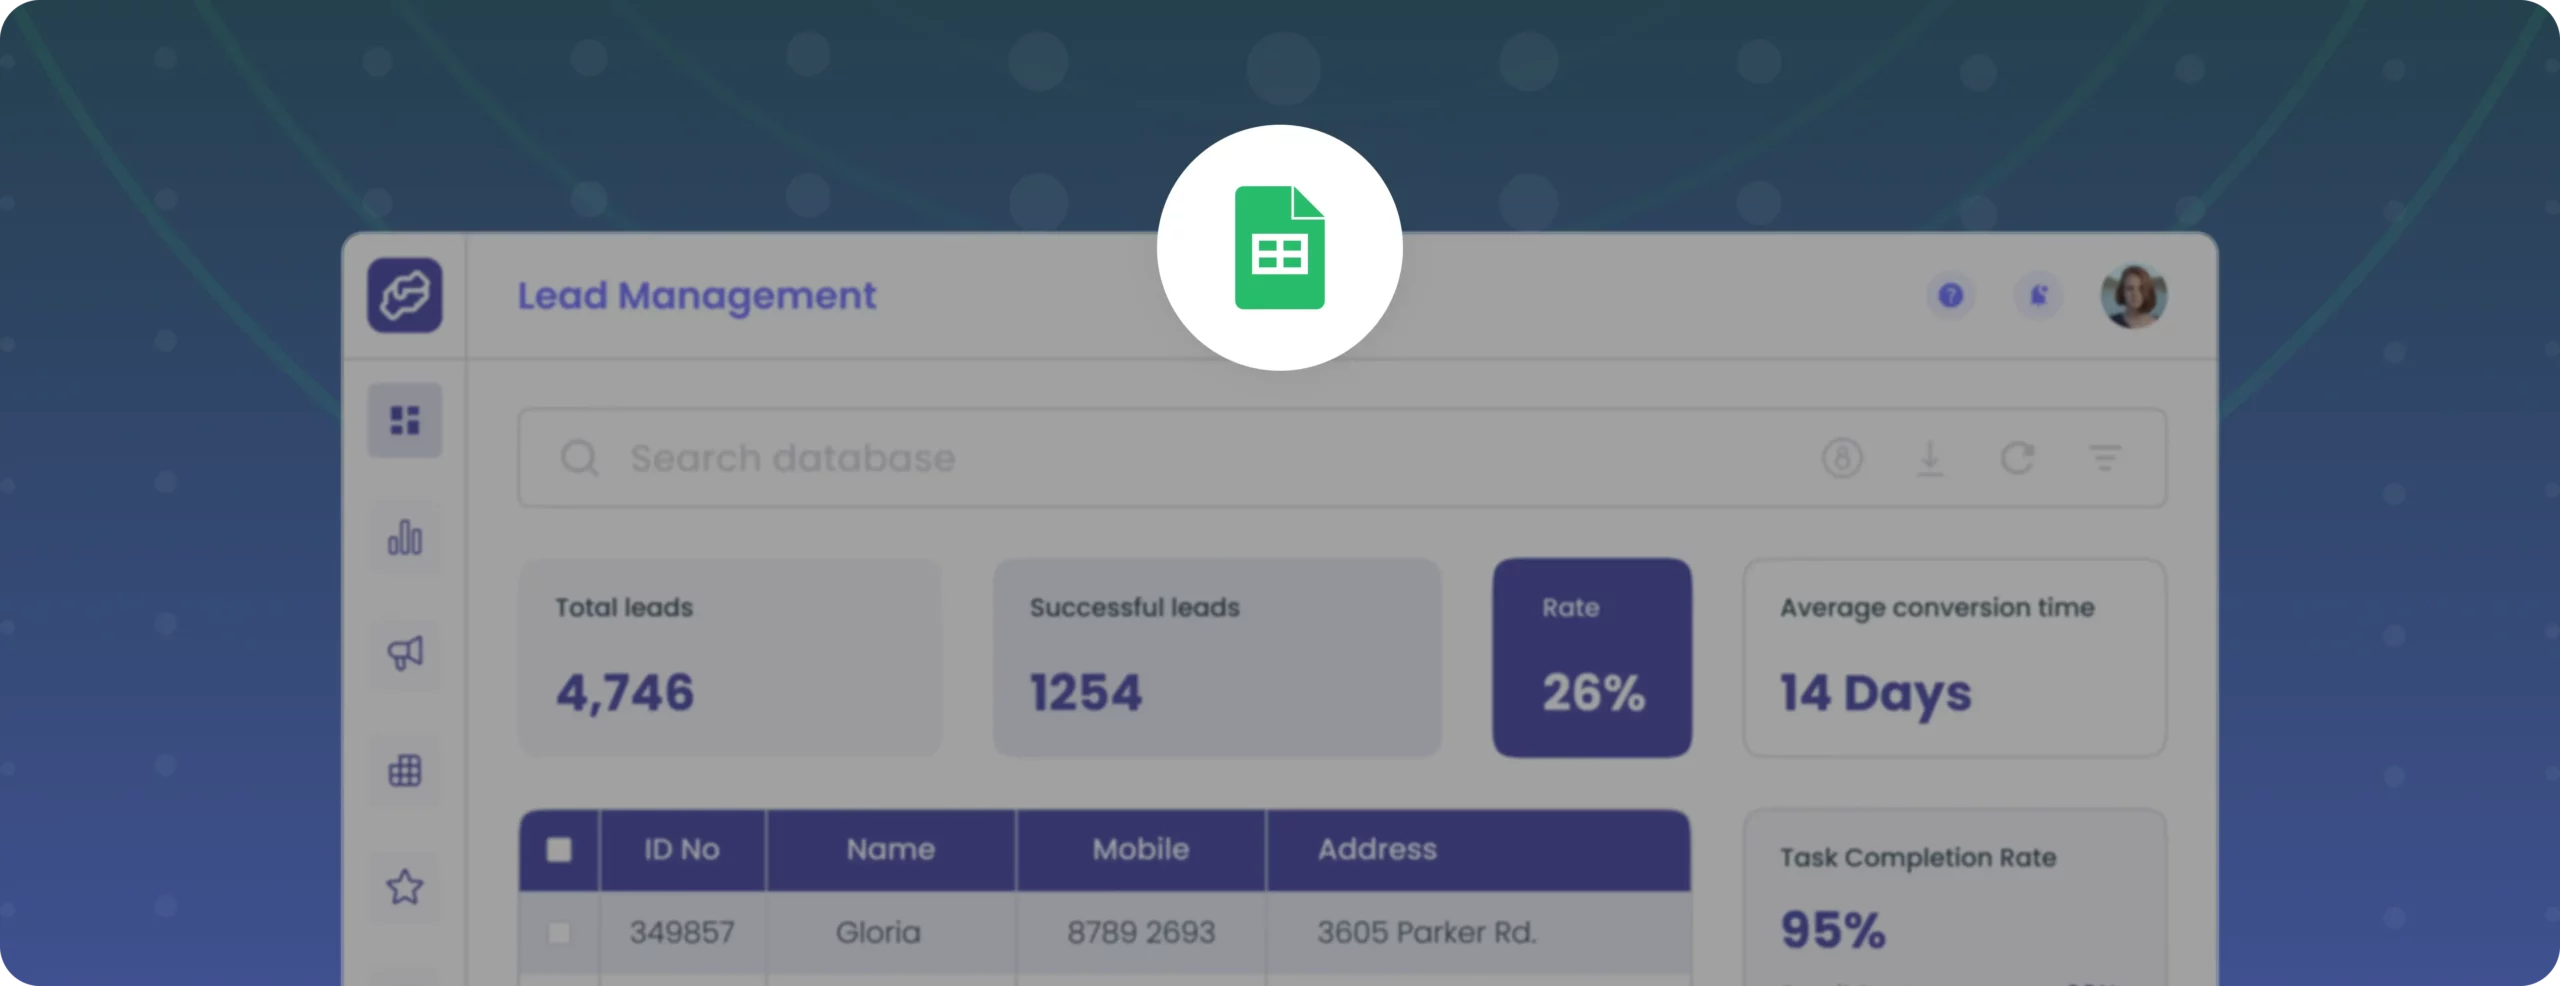Open the dashboard grid sidebar icon
The image size is (2560, 986).
point(404,420)
